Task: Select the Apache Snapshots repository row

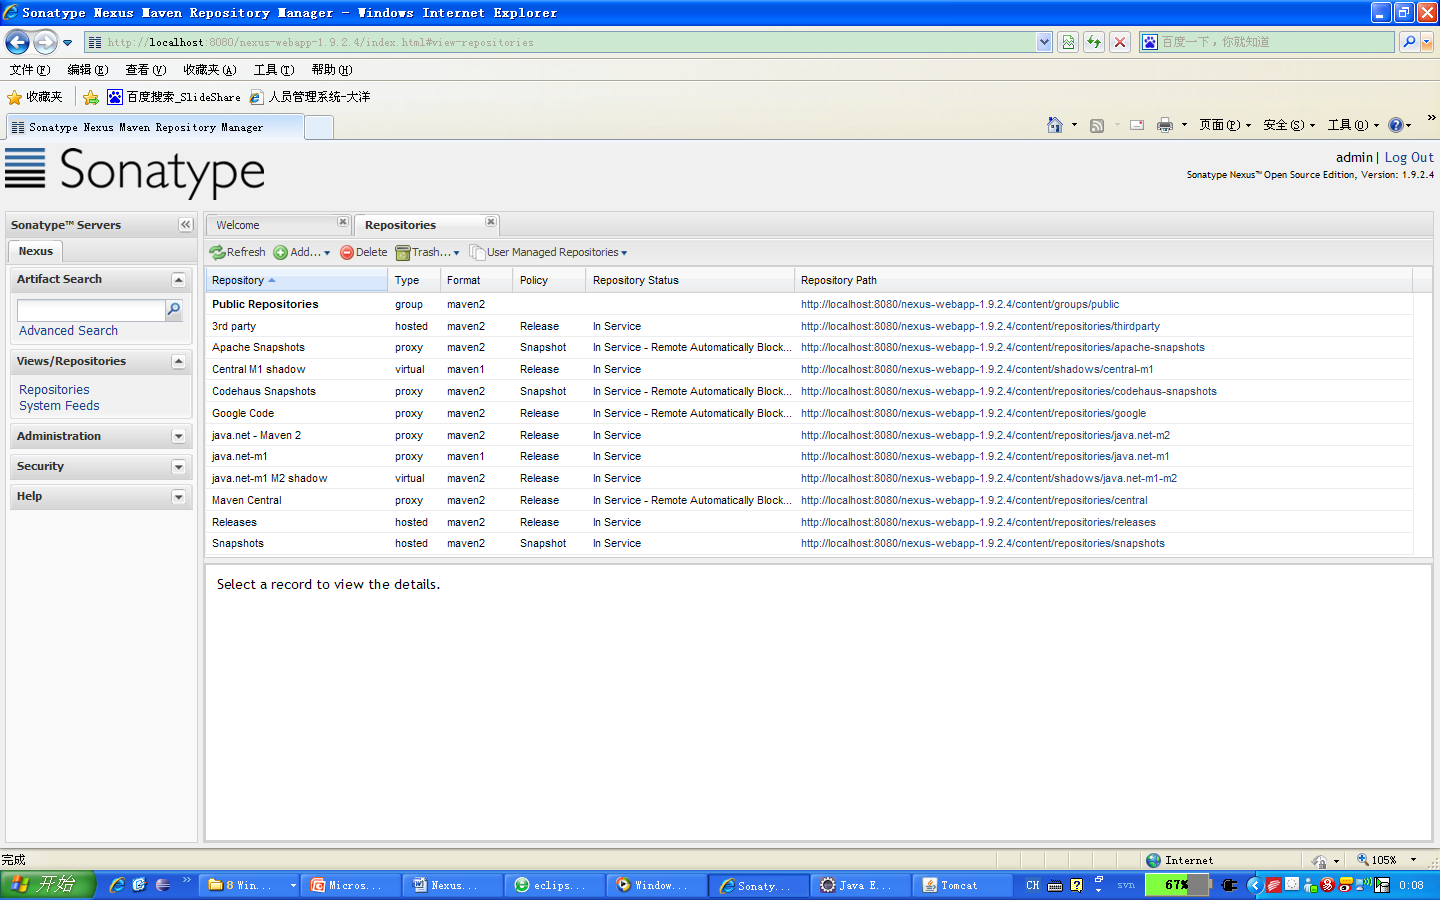Action: 809,347
